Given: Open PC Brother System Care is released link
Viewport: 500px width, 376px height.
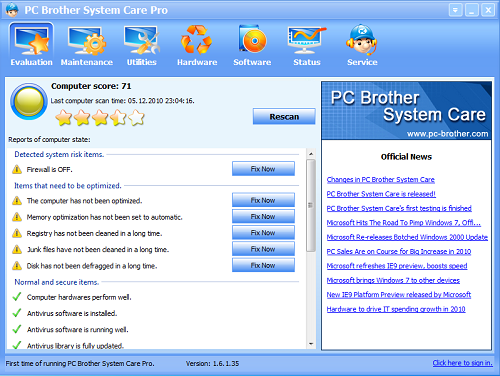Looking at the screenshot, I should coord(381,194).
